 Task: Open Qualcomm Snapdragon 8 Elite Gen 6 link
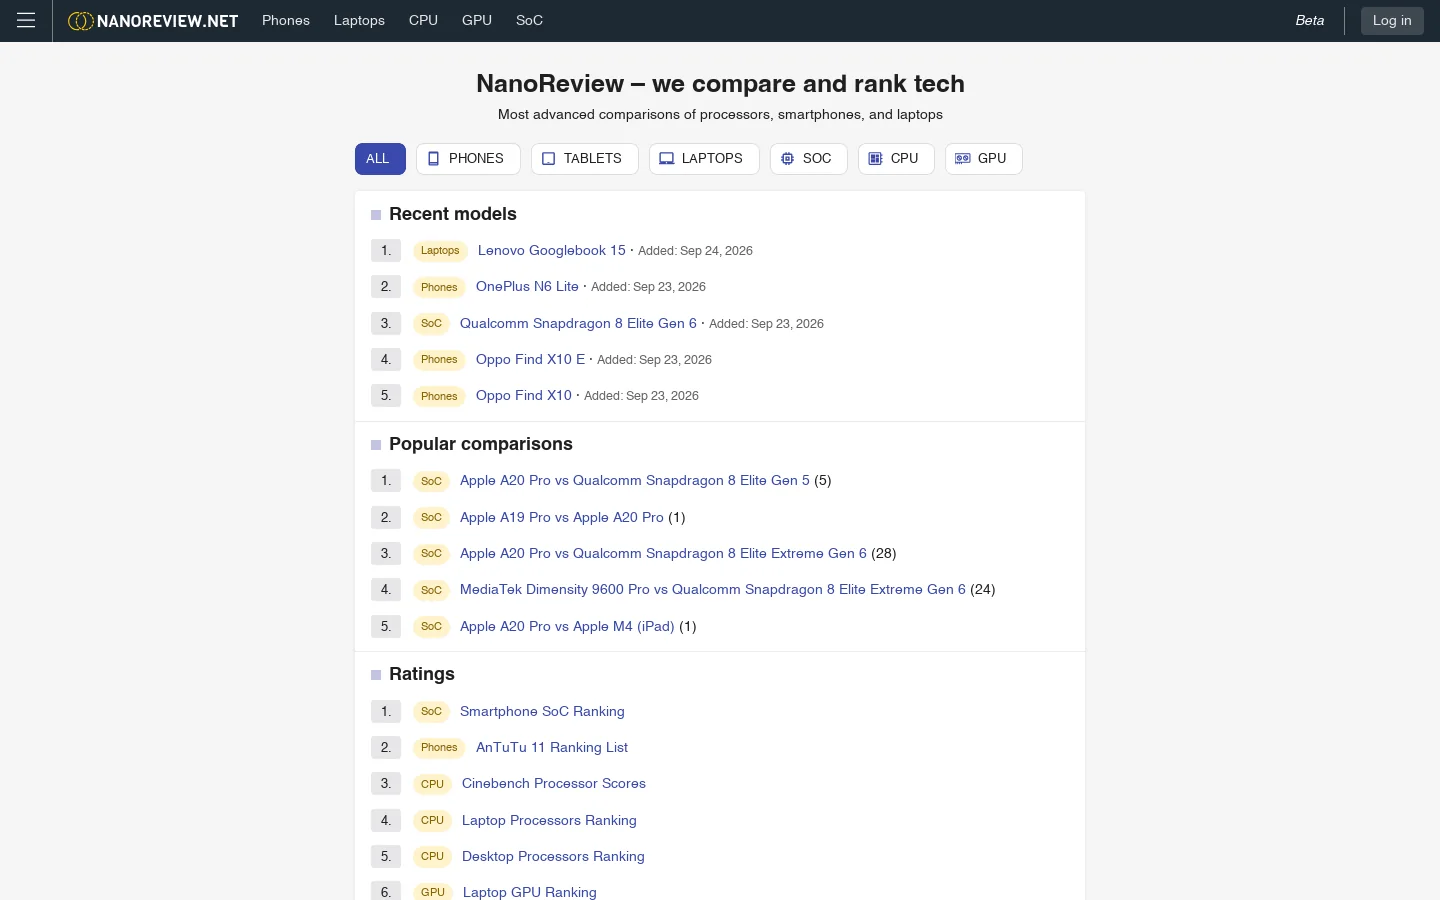(578, 323)
